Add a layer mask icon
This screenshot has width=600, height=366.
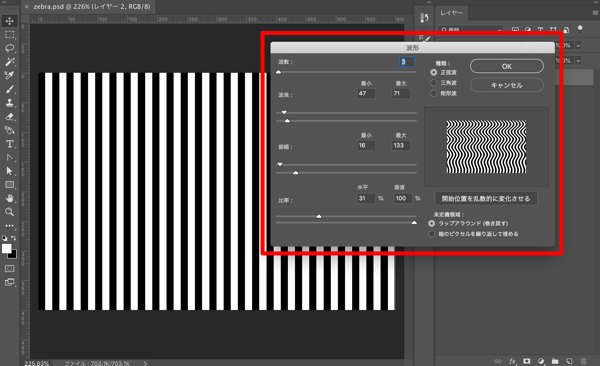pyautogui.click(x=527, y=361)
